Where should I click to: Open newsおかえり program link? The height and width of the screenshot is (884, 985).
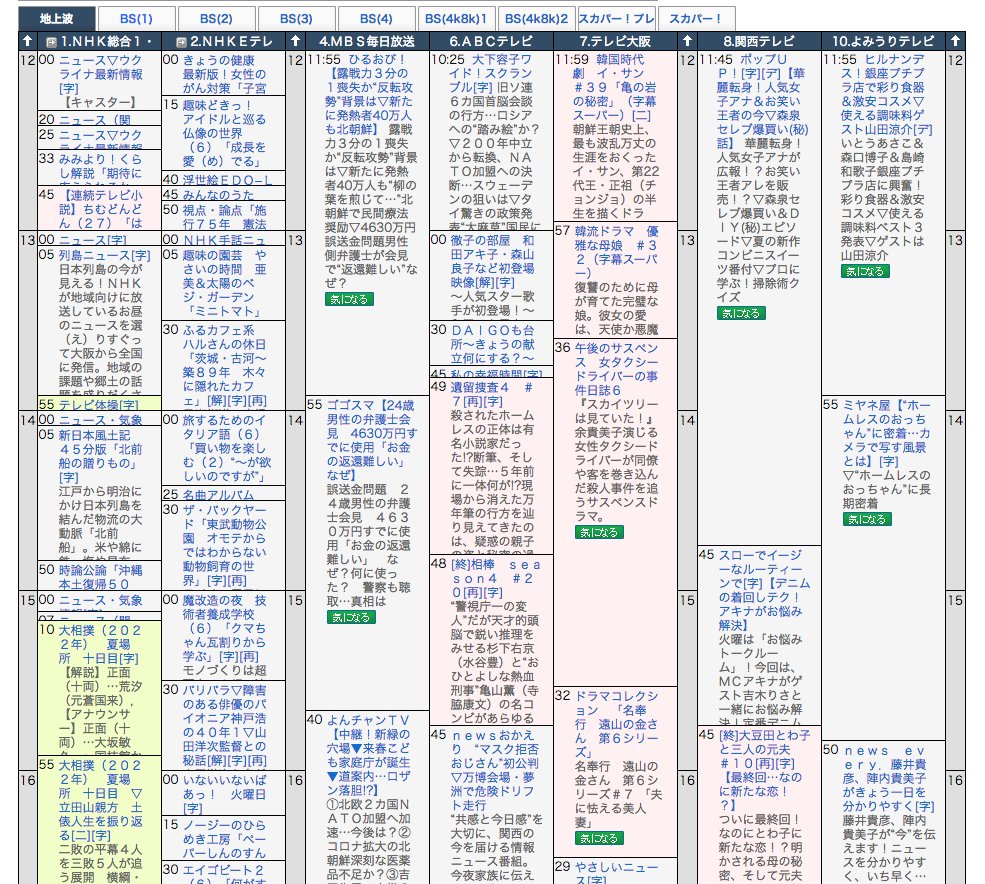point(494,770)
